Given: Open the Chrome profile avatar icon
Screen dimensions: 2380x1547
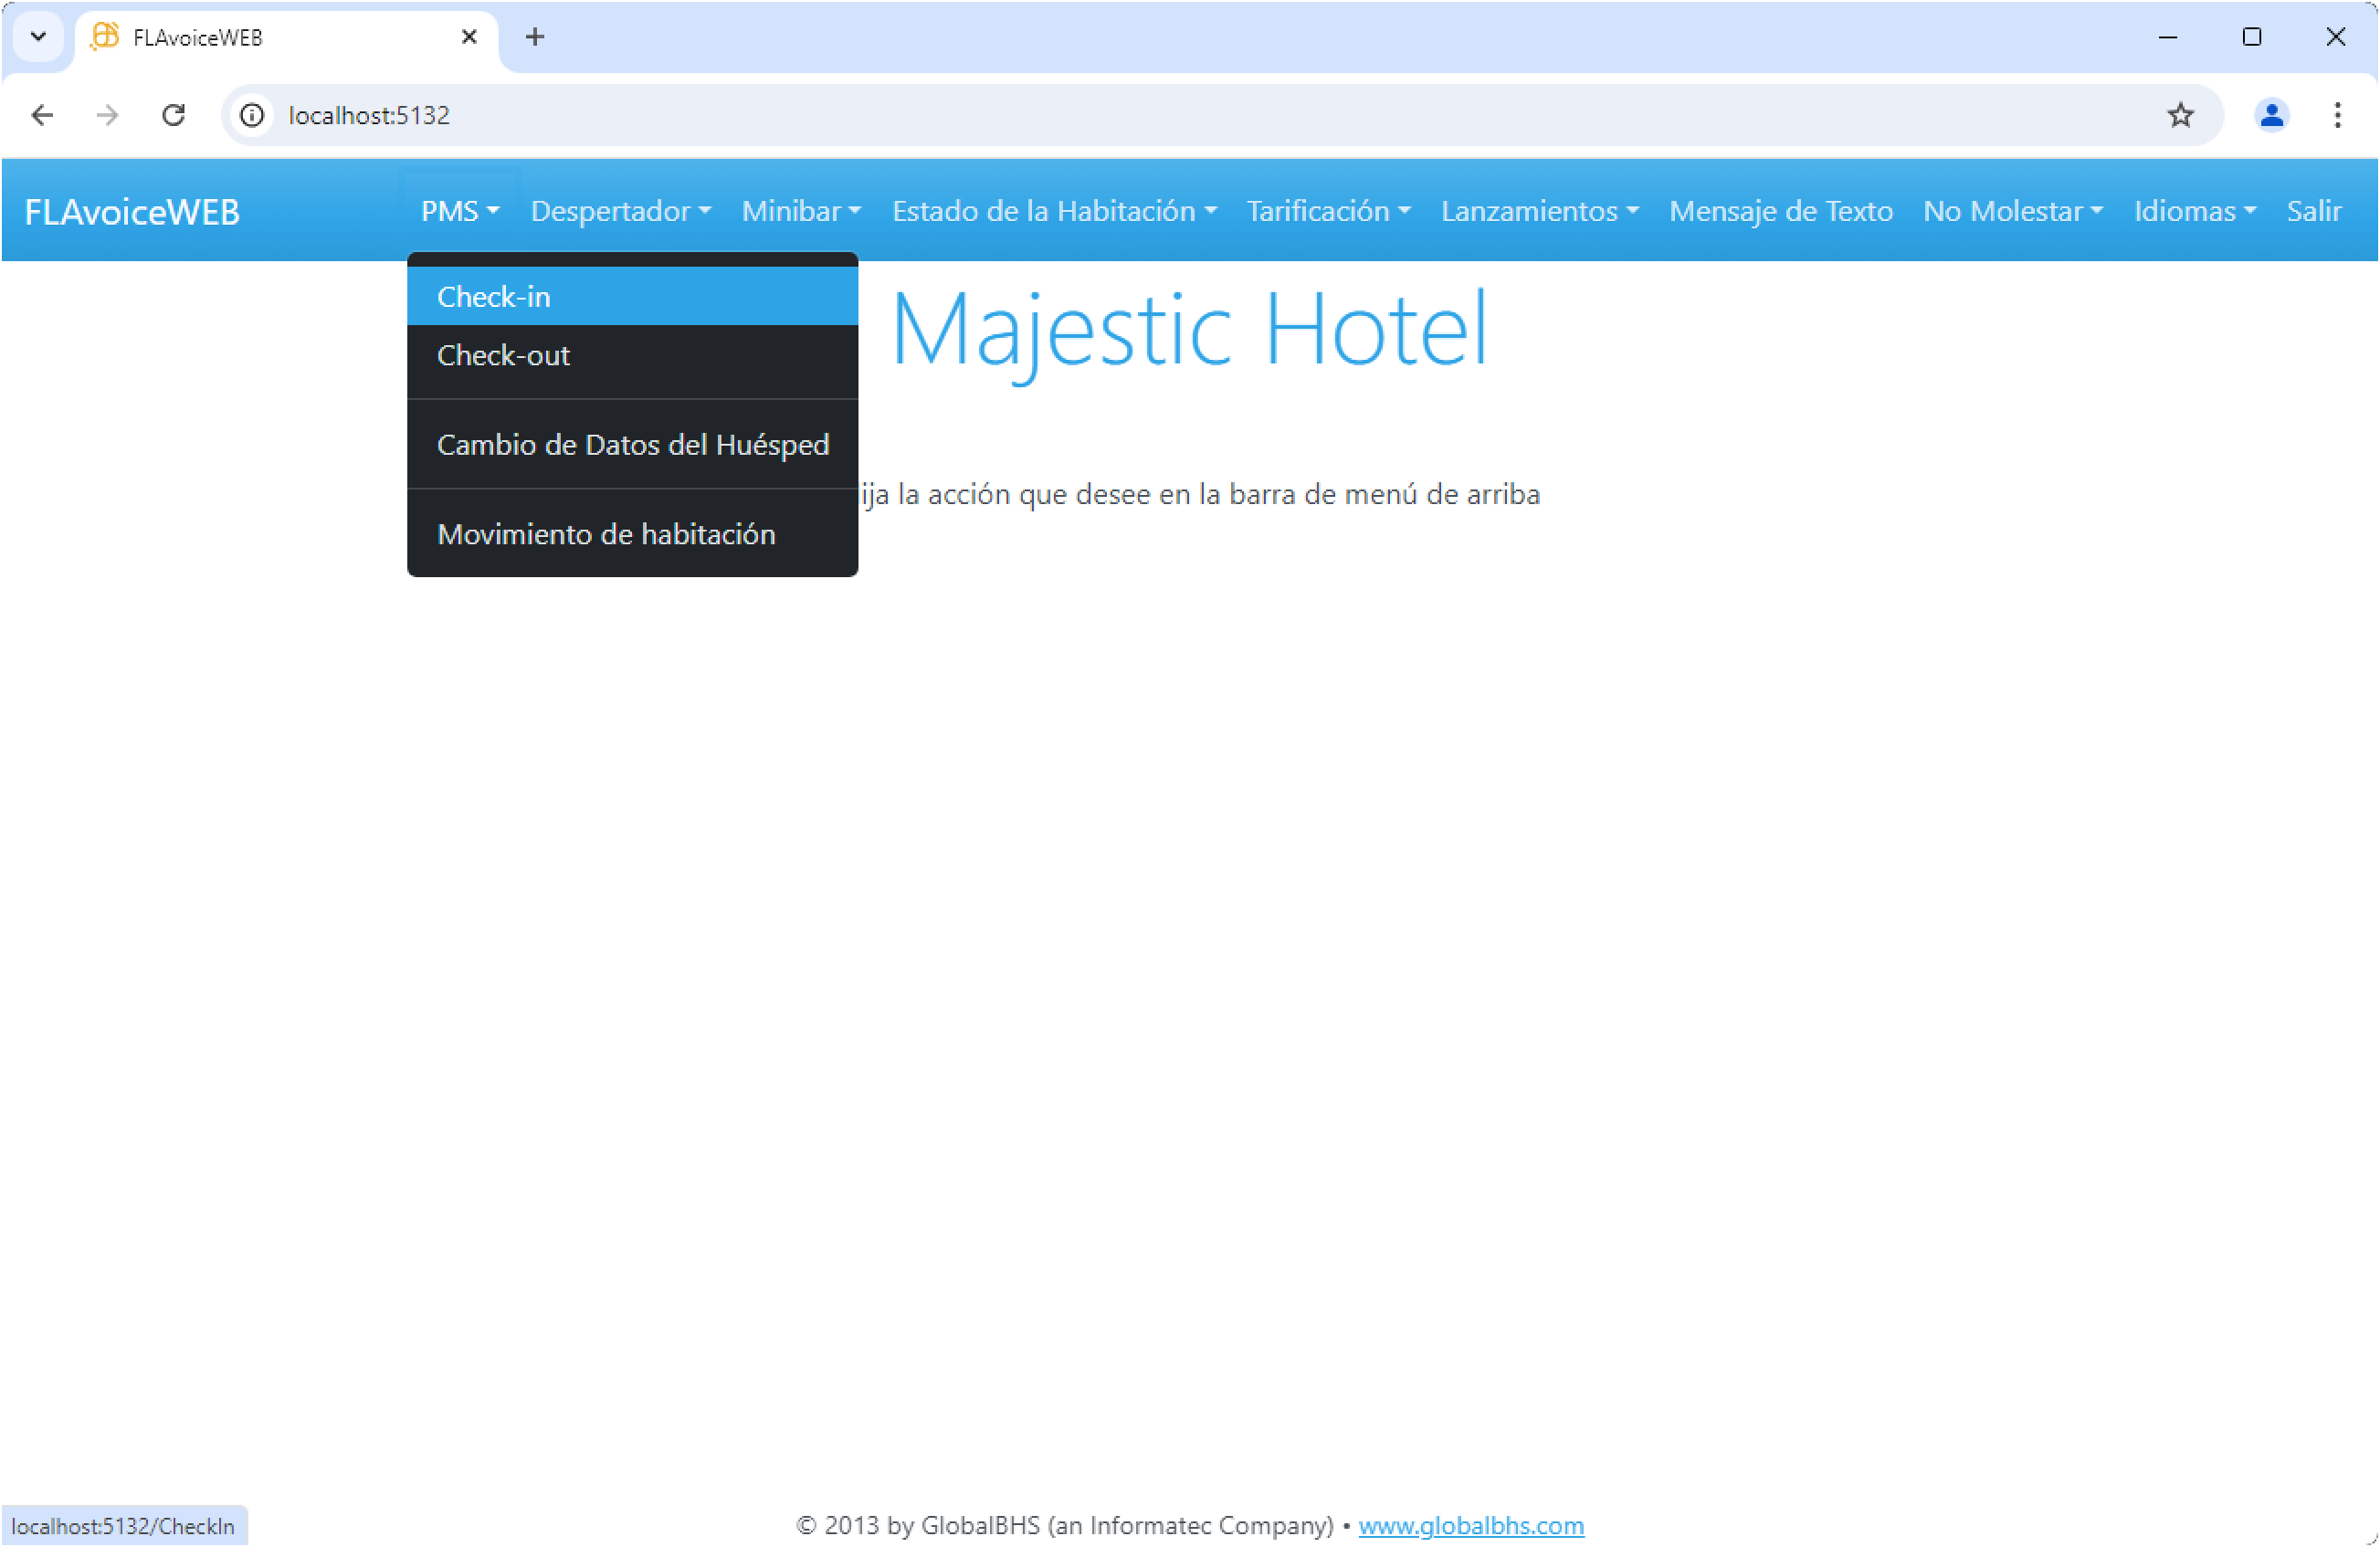Looking at the screenshot, I should (x=2271, y=115).
